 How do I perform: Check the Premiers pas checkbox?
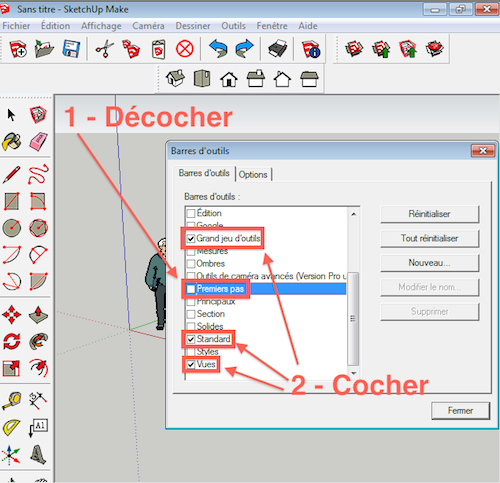click(x=191, y=289)
